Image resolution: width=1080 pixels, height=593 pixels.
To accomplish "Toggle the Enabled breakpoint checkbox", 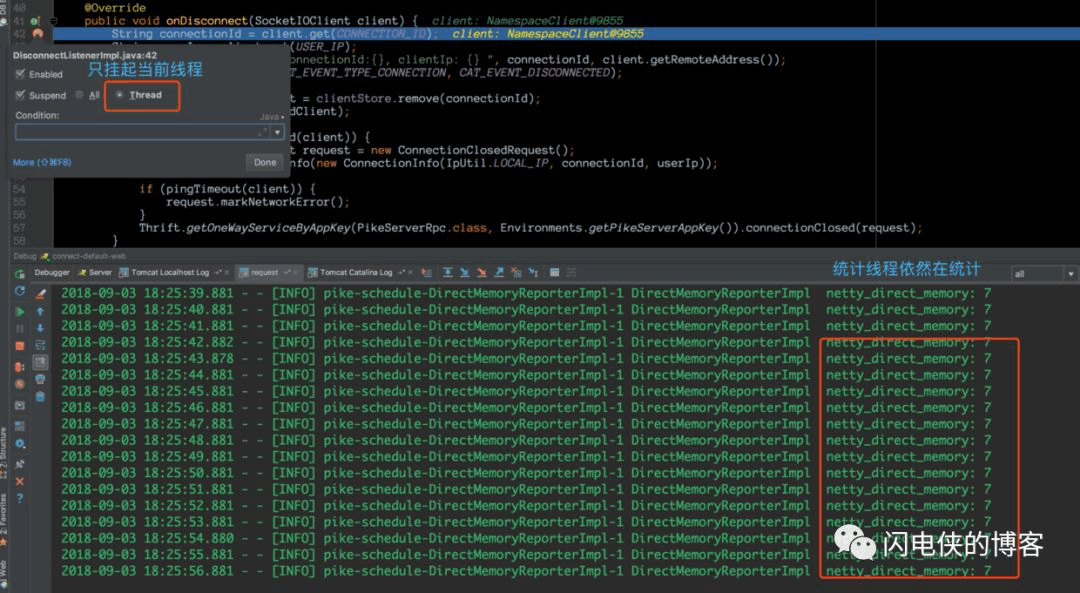I will pyautogui.click(x=20, y=74).
